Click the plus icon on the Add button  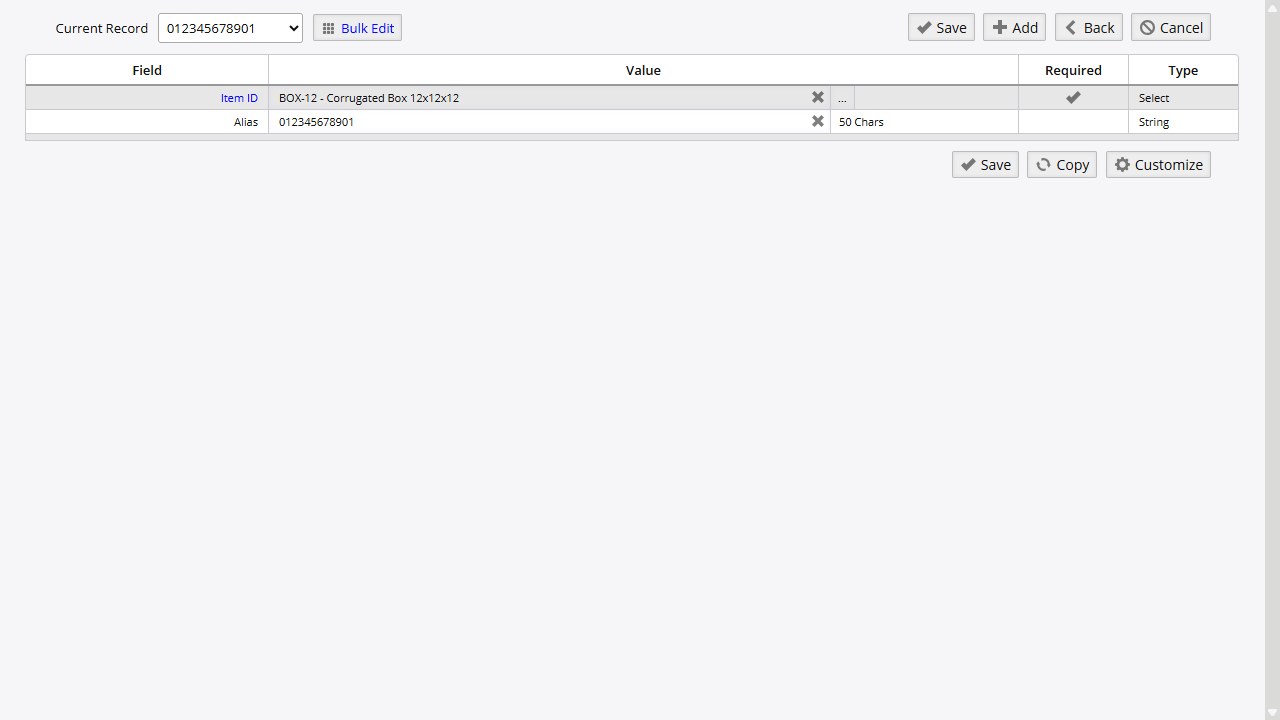999,27
